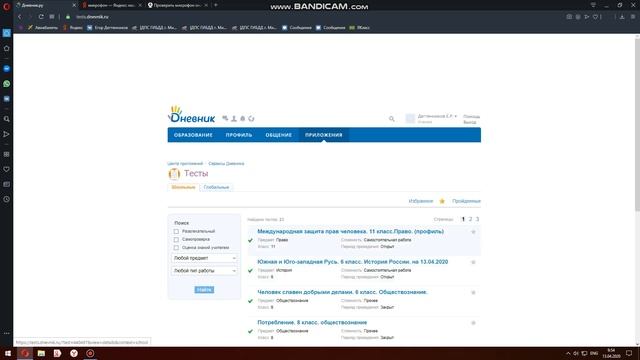Open the ОБРАЗОВАНИЕ menu
The image size is (640, 360).
(193, 135)
